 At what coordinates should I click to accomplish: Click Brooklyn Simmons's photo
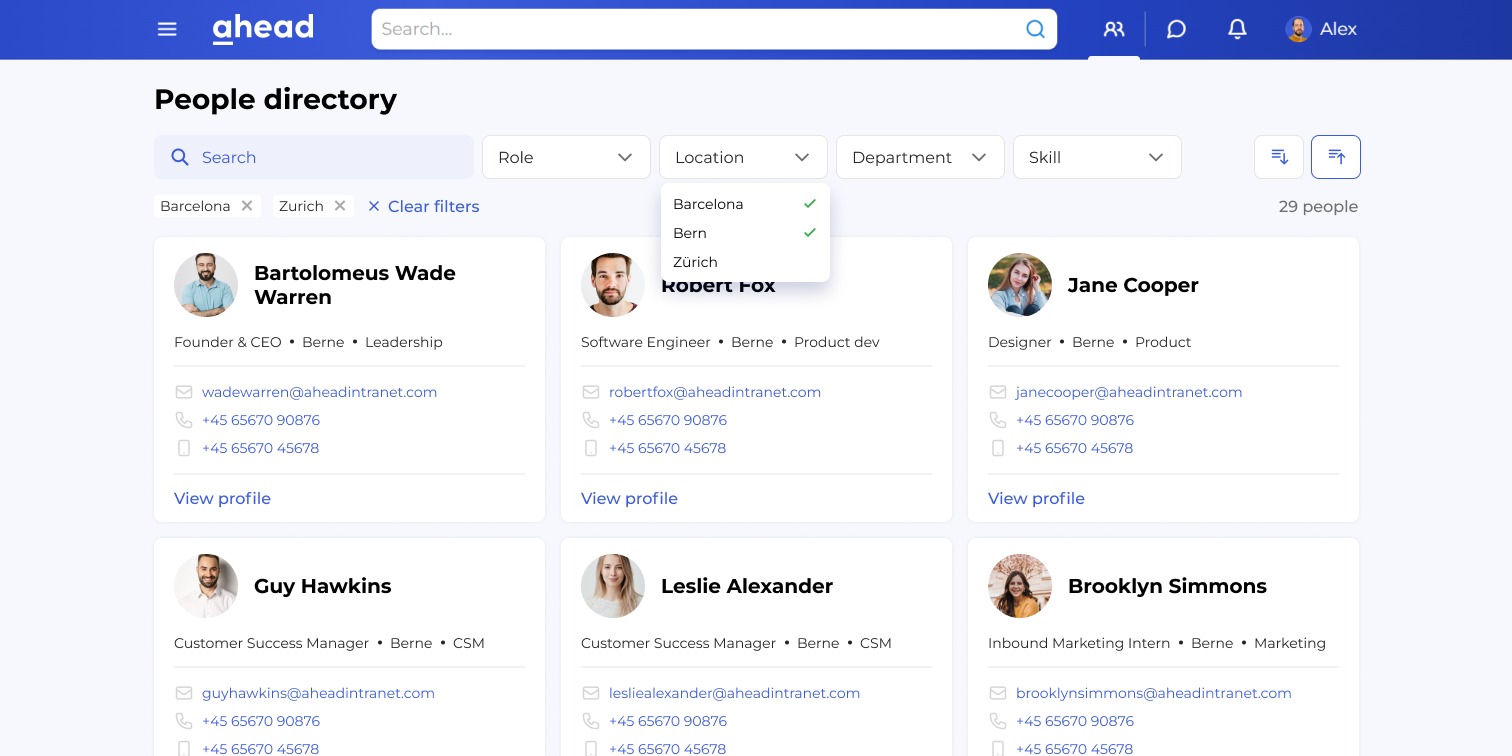point(1020,586)
